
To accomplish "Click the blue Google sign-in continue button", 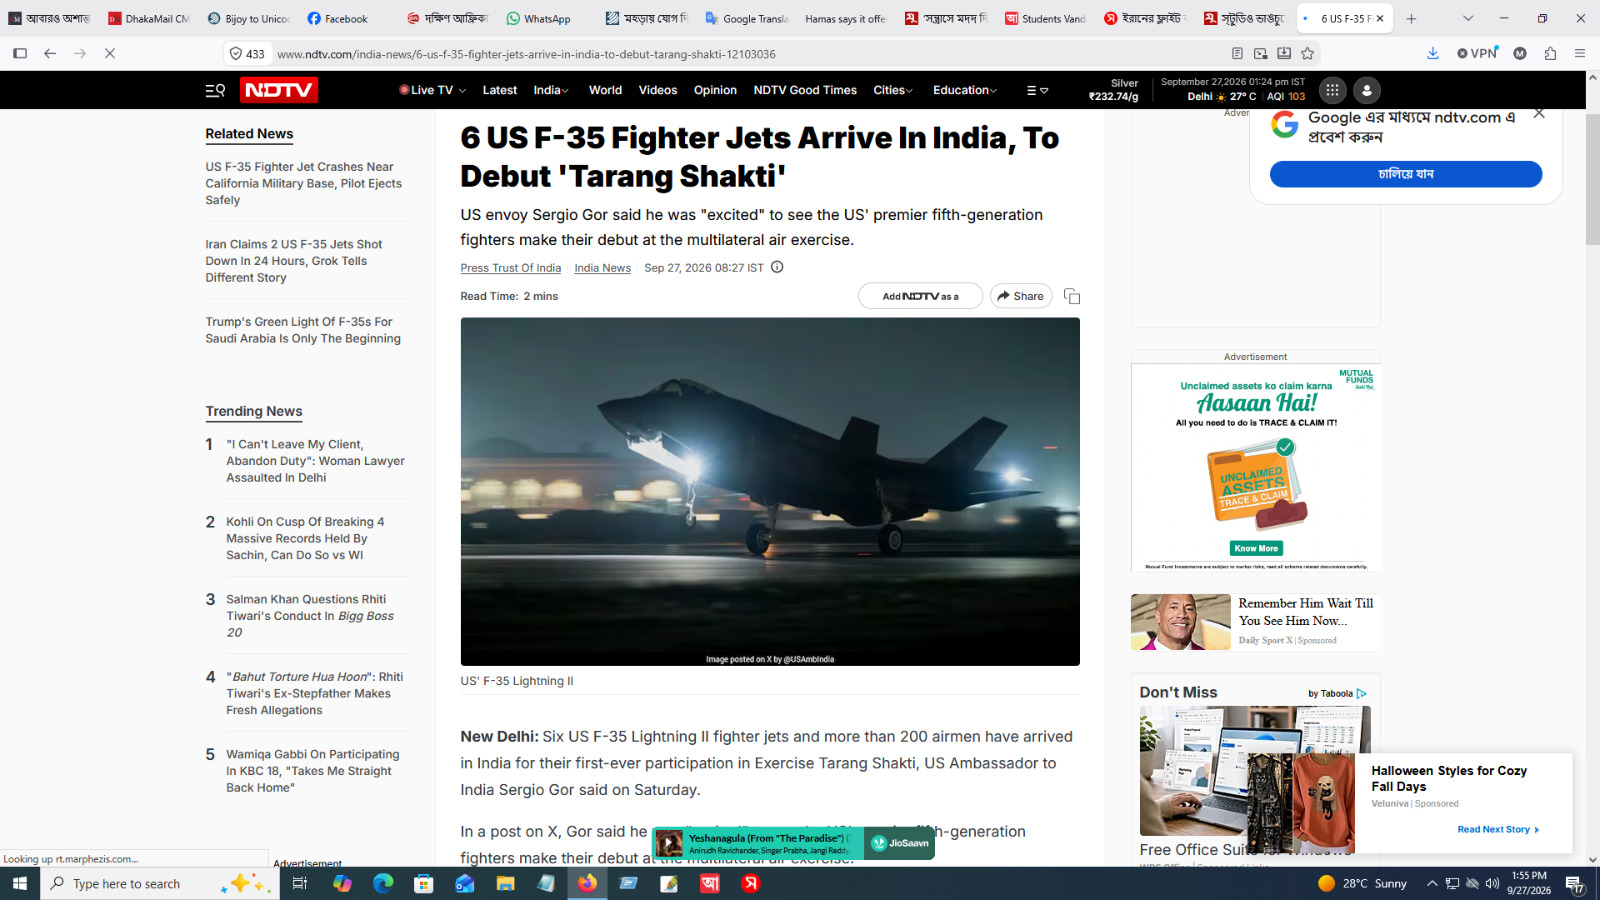I will click(1406, 174).
